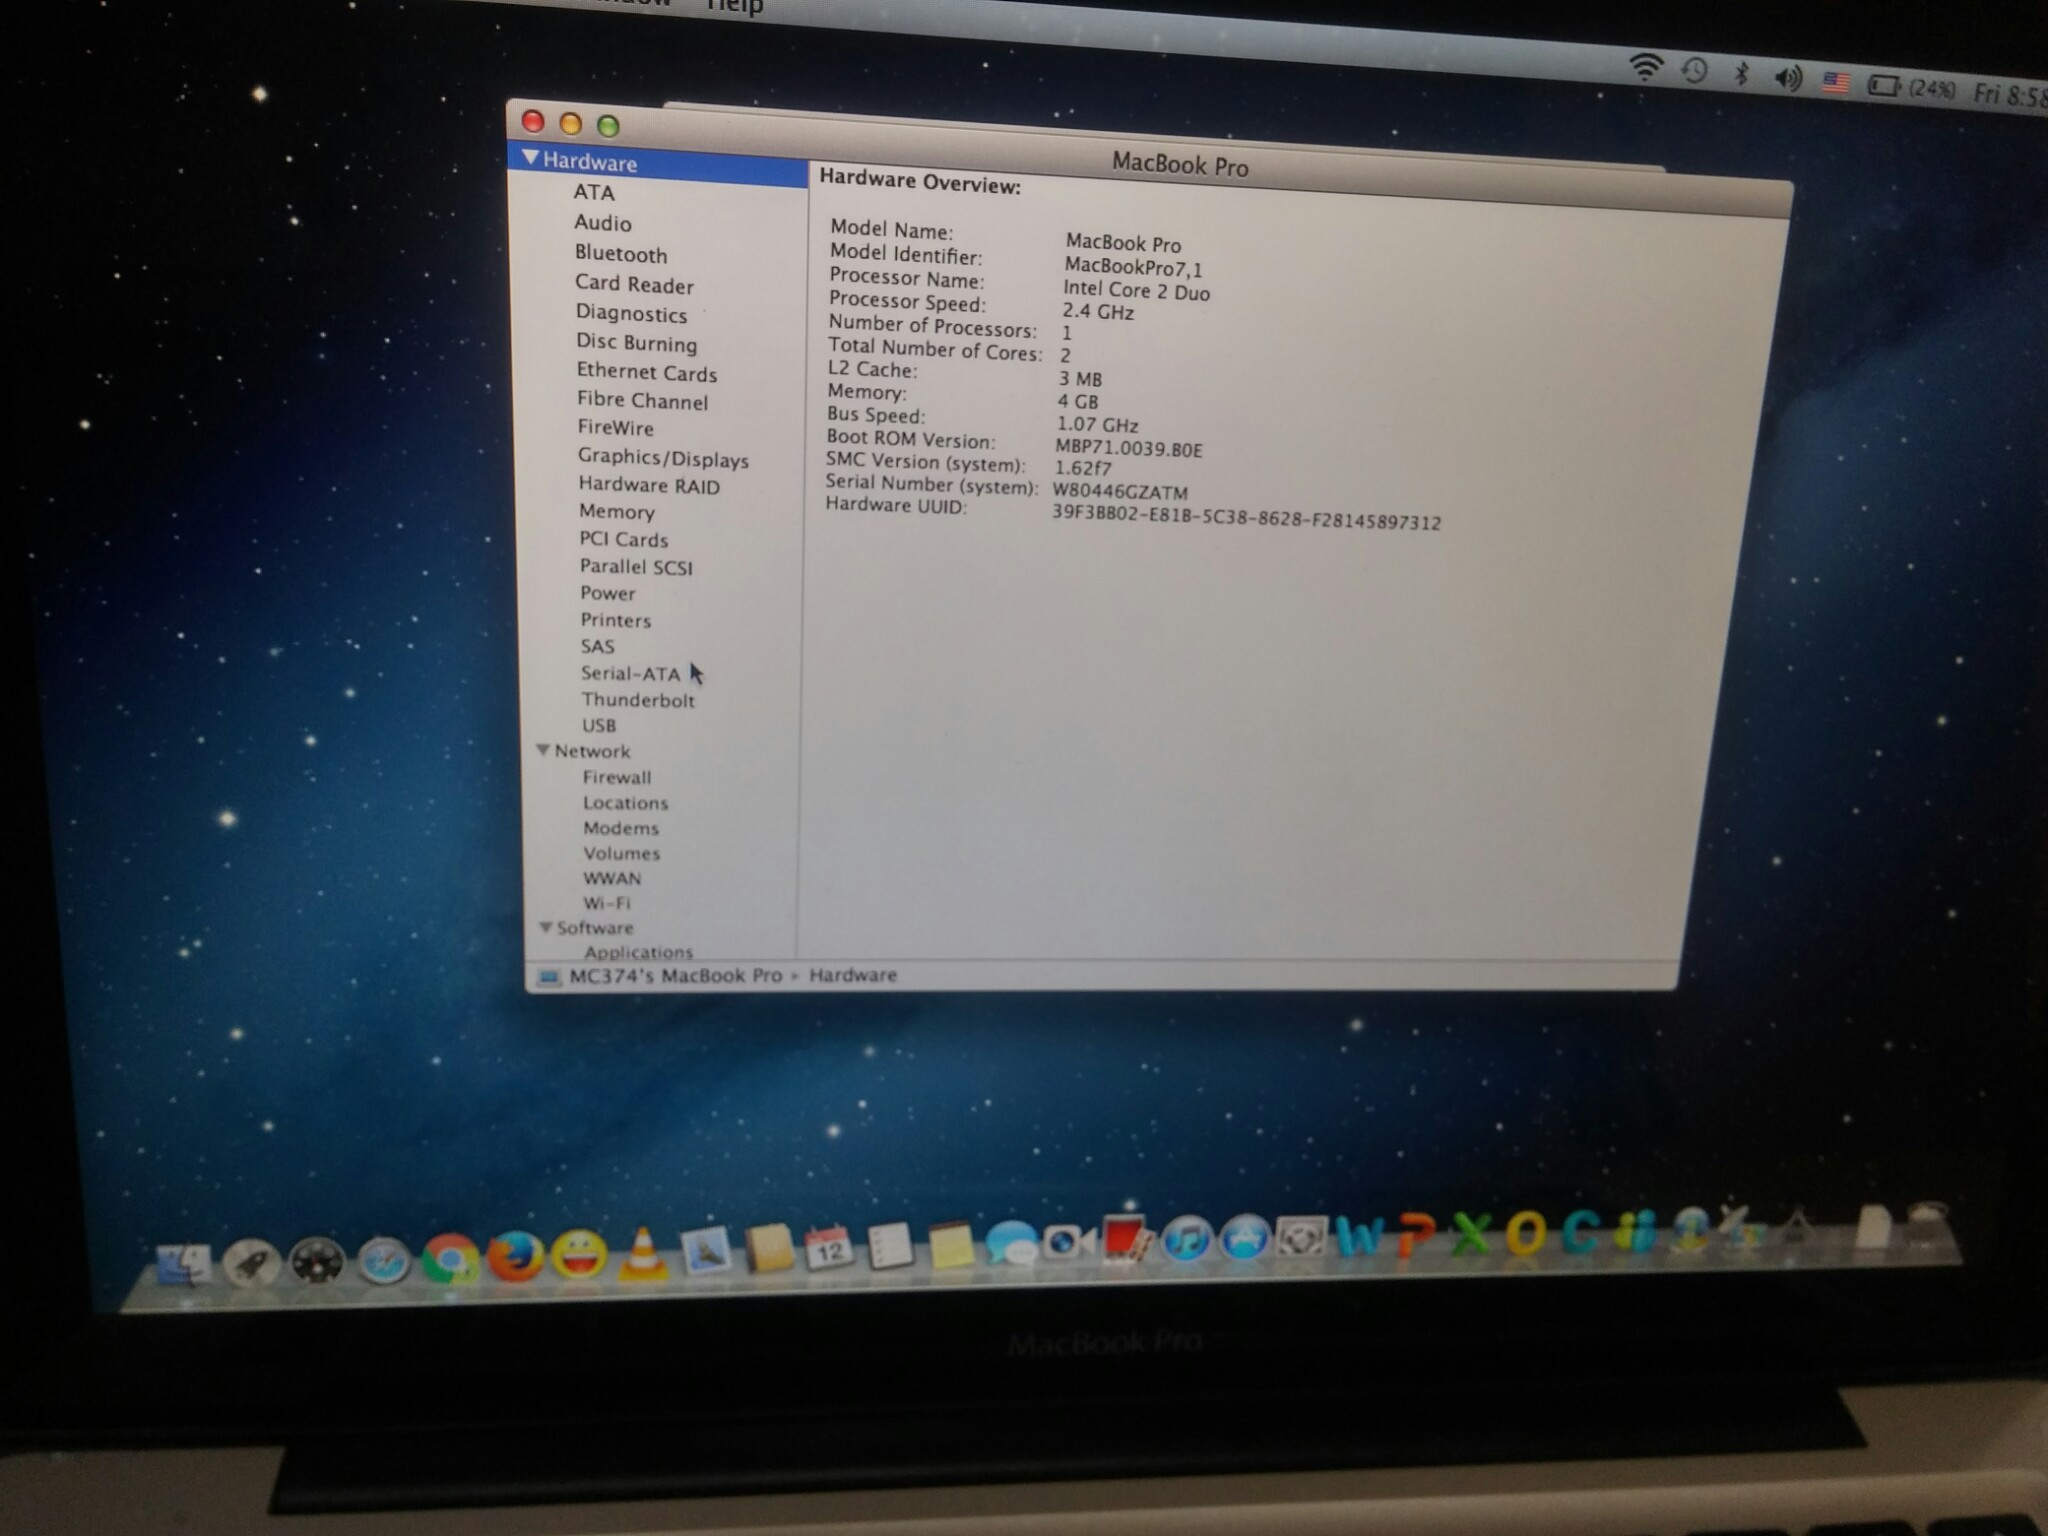Image resolution: width=2048 pixels, height=1536 pixels.
Task: Click the Hardware UUID value
Action: (1246, 516)
